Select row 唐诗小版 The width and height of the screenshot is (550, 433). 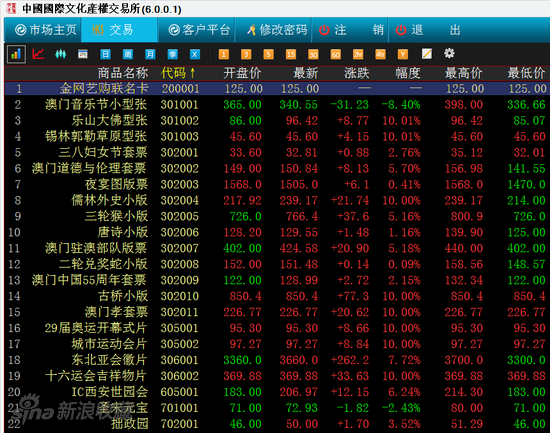coord(277,232)
